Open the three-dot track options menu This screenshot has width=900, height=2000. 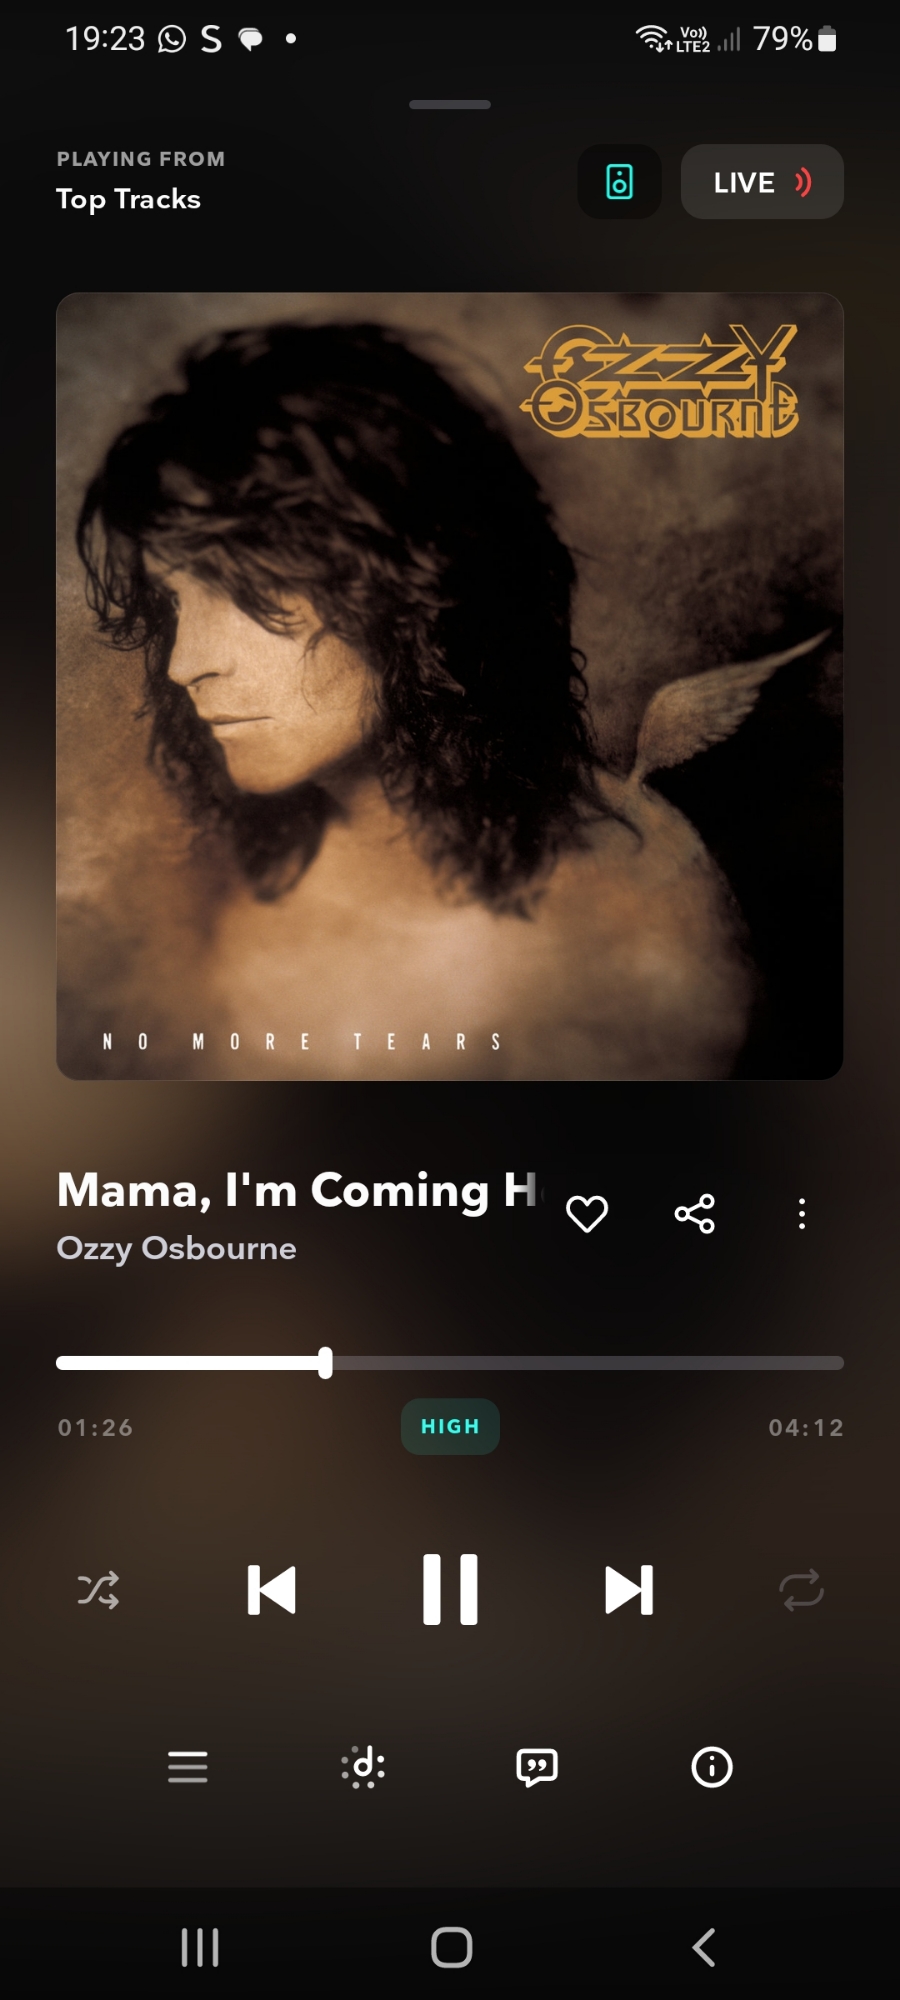click(802, 1214)
